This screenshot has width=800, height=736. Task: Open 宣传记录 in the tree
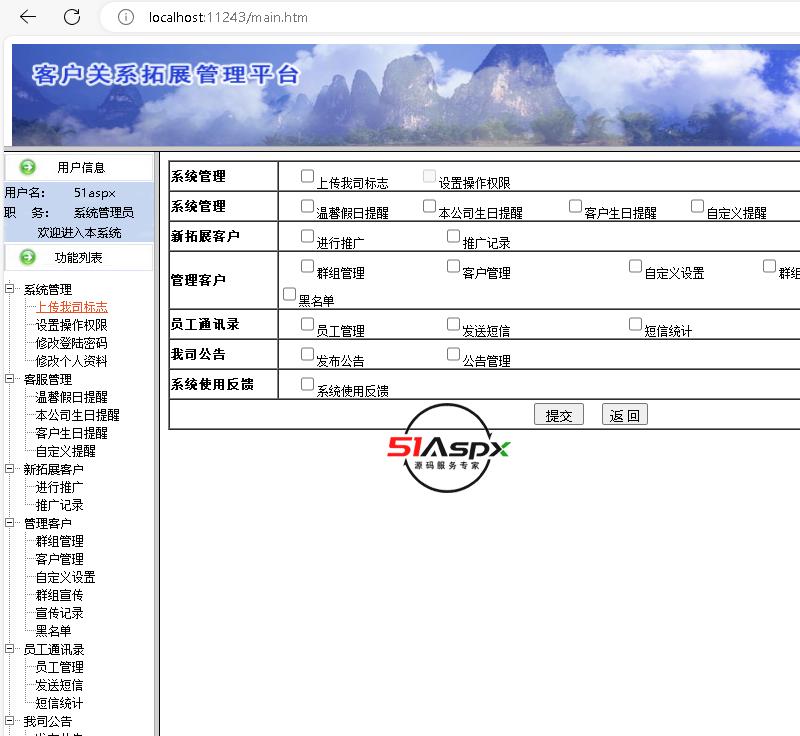pos(60,613)
